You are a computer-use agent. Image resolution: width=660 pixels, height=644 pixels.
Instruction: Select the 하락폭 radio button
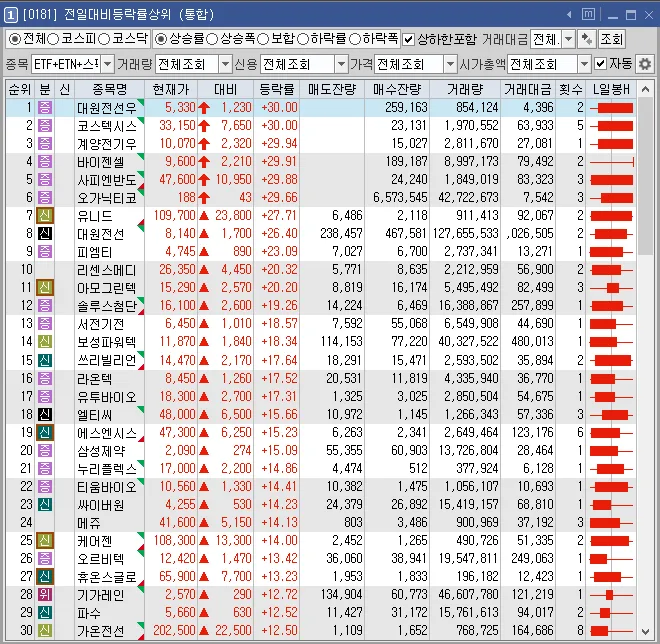355,39
